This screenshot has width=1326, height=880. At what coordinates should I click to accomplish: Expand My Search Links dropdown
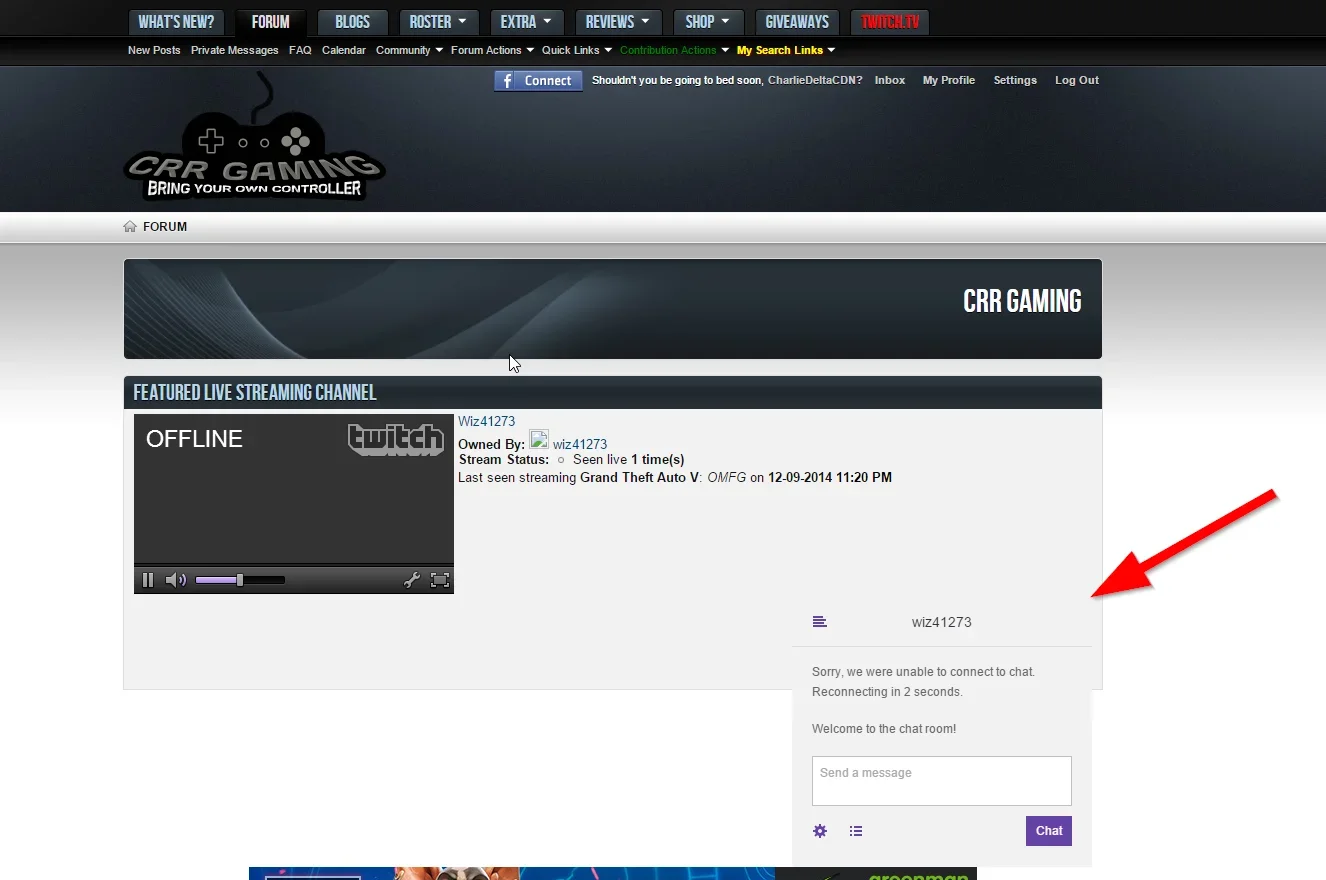786,50
